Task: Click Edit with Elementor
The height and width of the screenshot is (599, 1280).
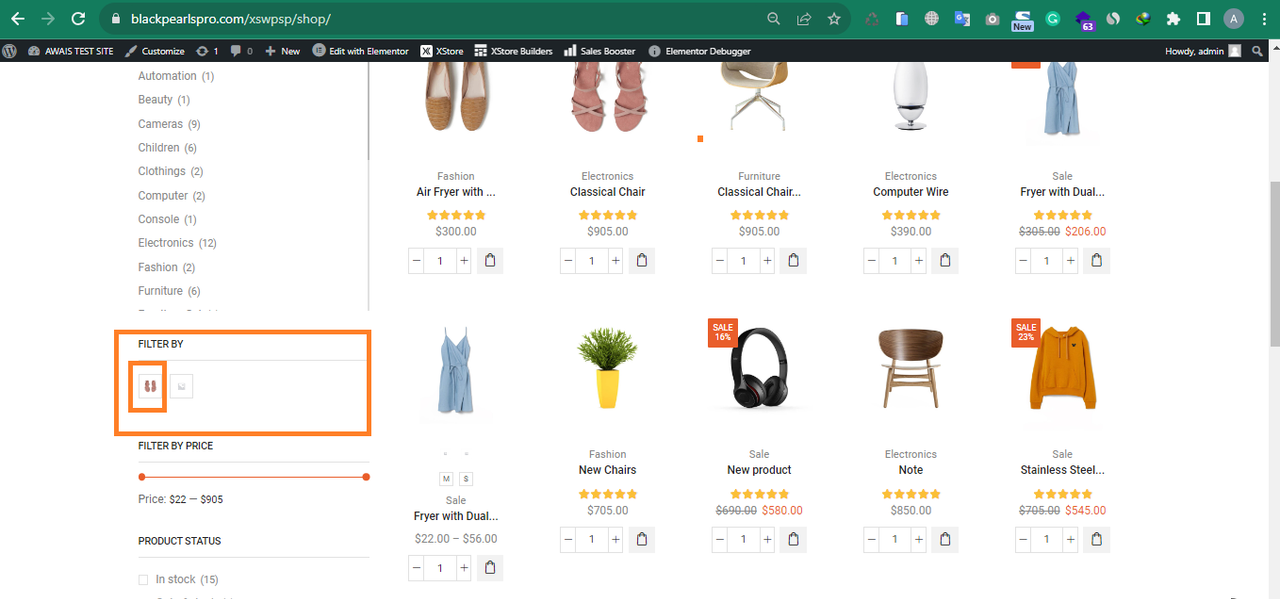Action: pos(361,51)
